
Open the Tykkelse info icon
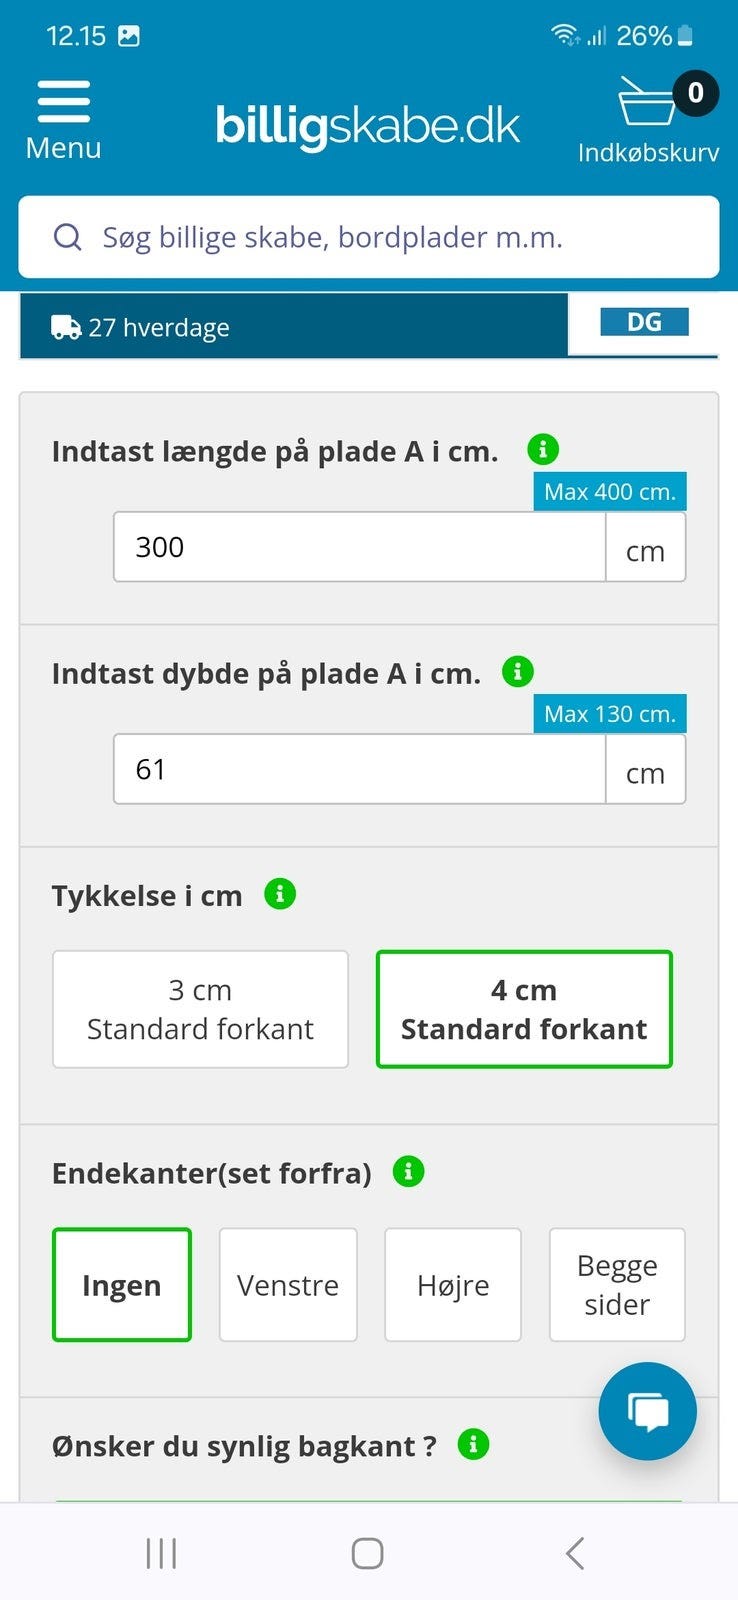[280, 894]
